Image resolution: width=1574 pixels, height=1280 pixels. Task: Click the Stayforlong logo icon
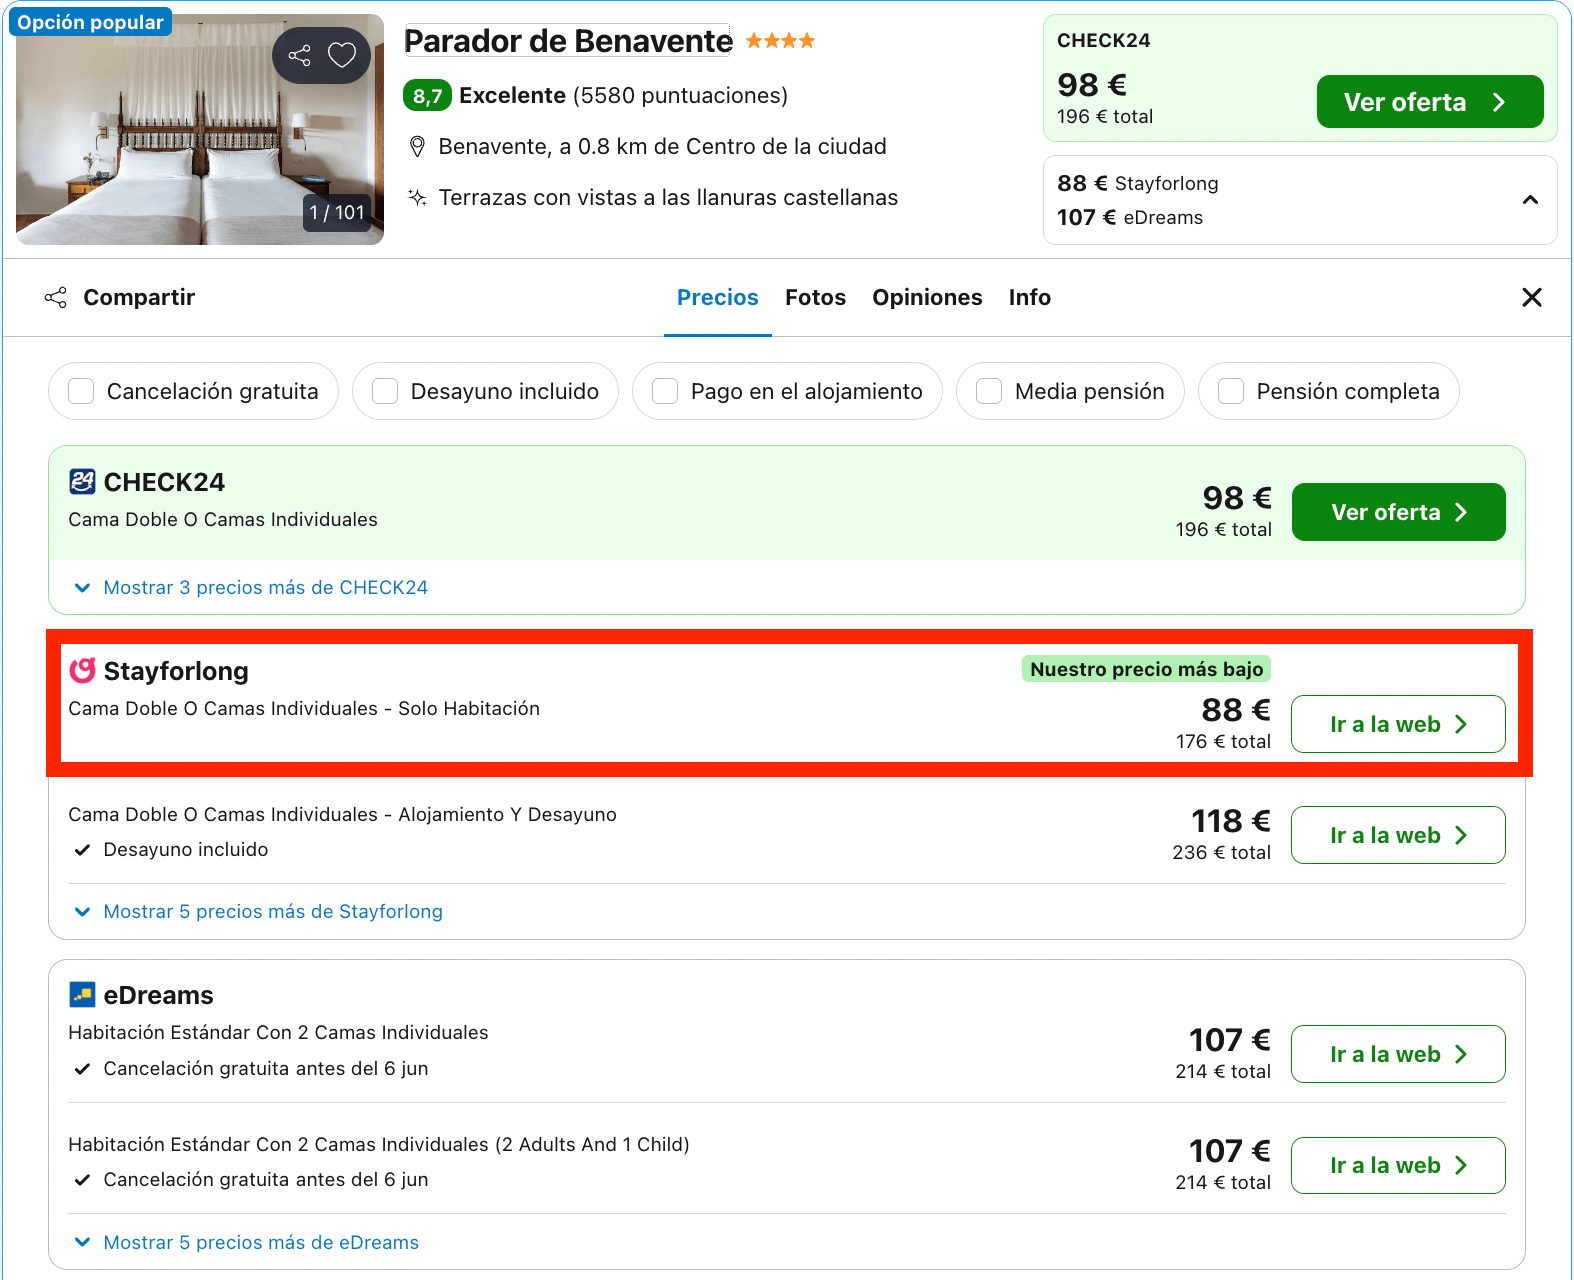pos(82,671)
